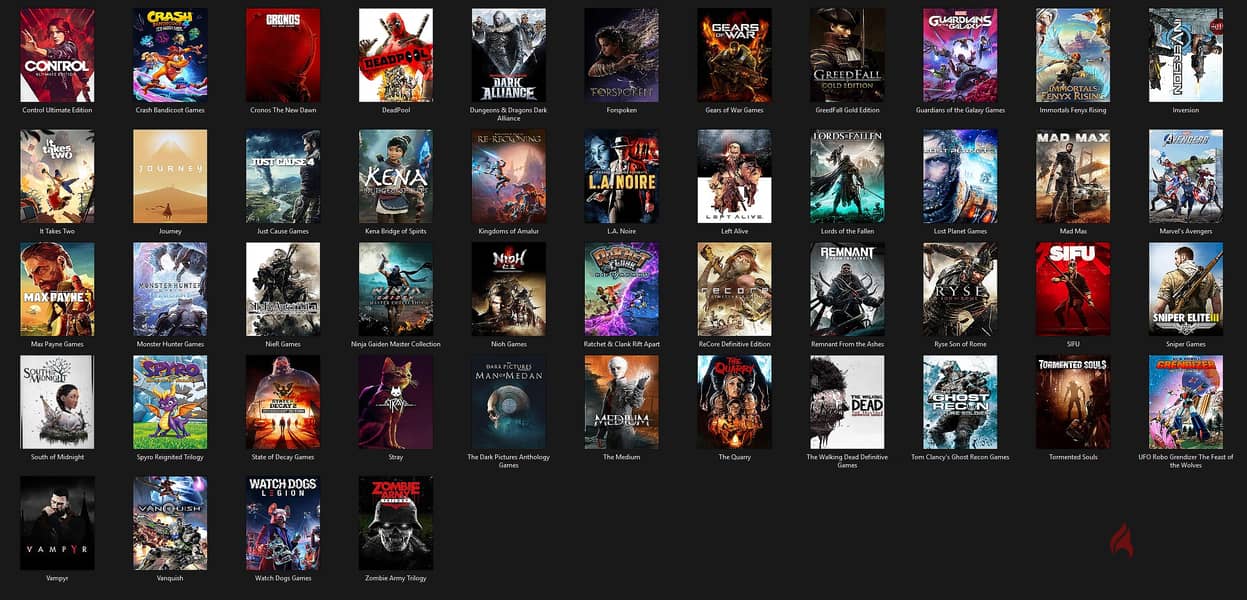Click the "Vampyr" name label
Viewport: 1247px width, 600px height.
coord(57,578)
